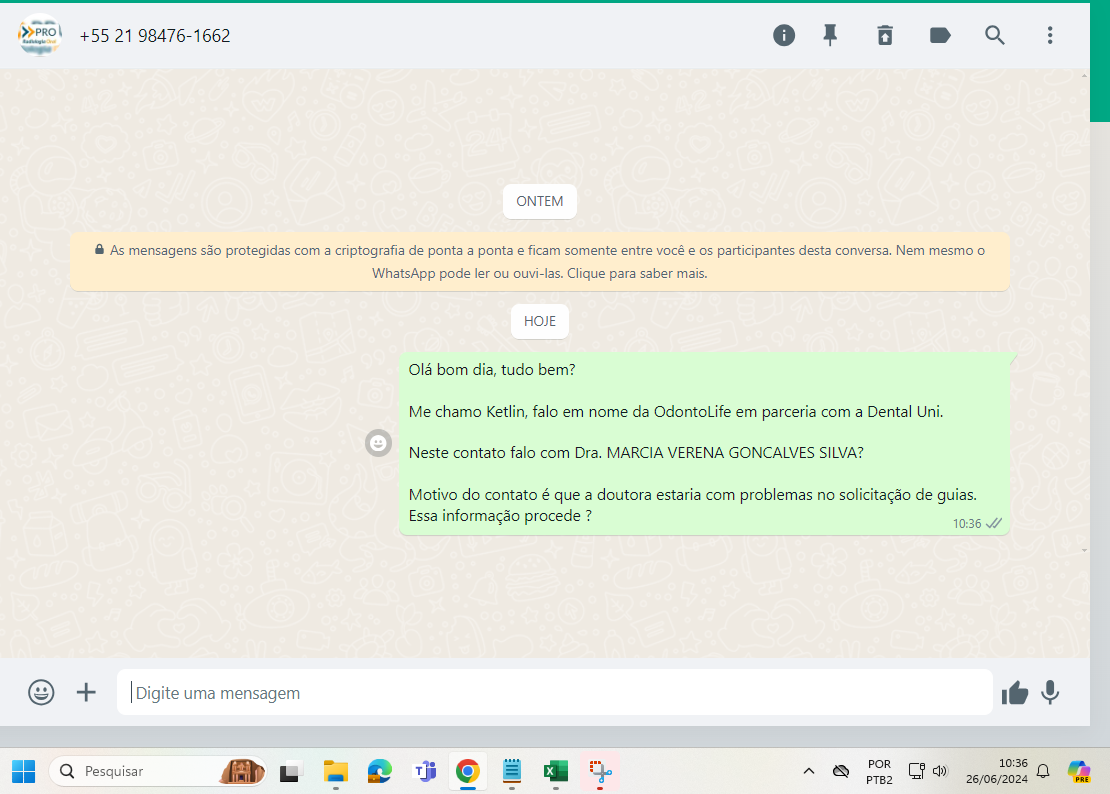Viewport: 1110px width, 794px height.
Task: Click the delete chat trash icon
Action: point(885,36)
